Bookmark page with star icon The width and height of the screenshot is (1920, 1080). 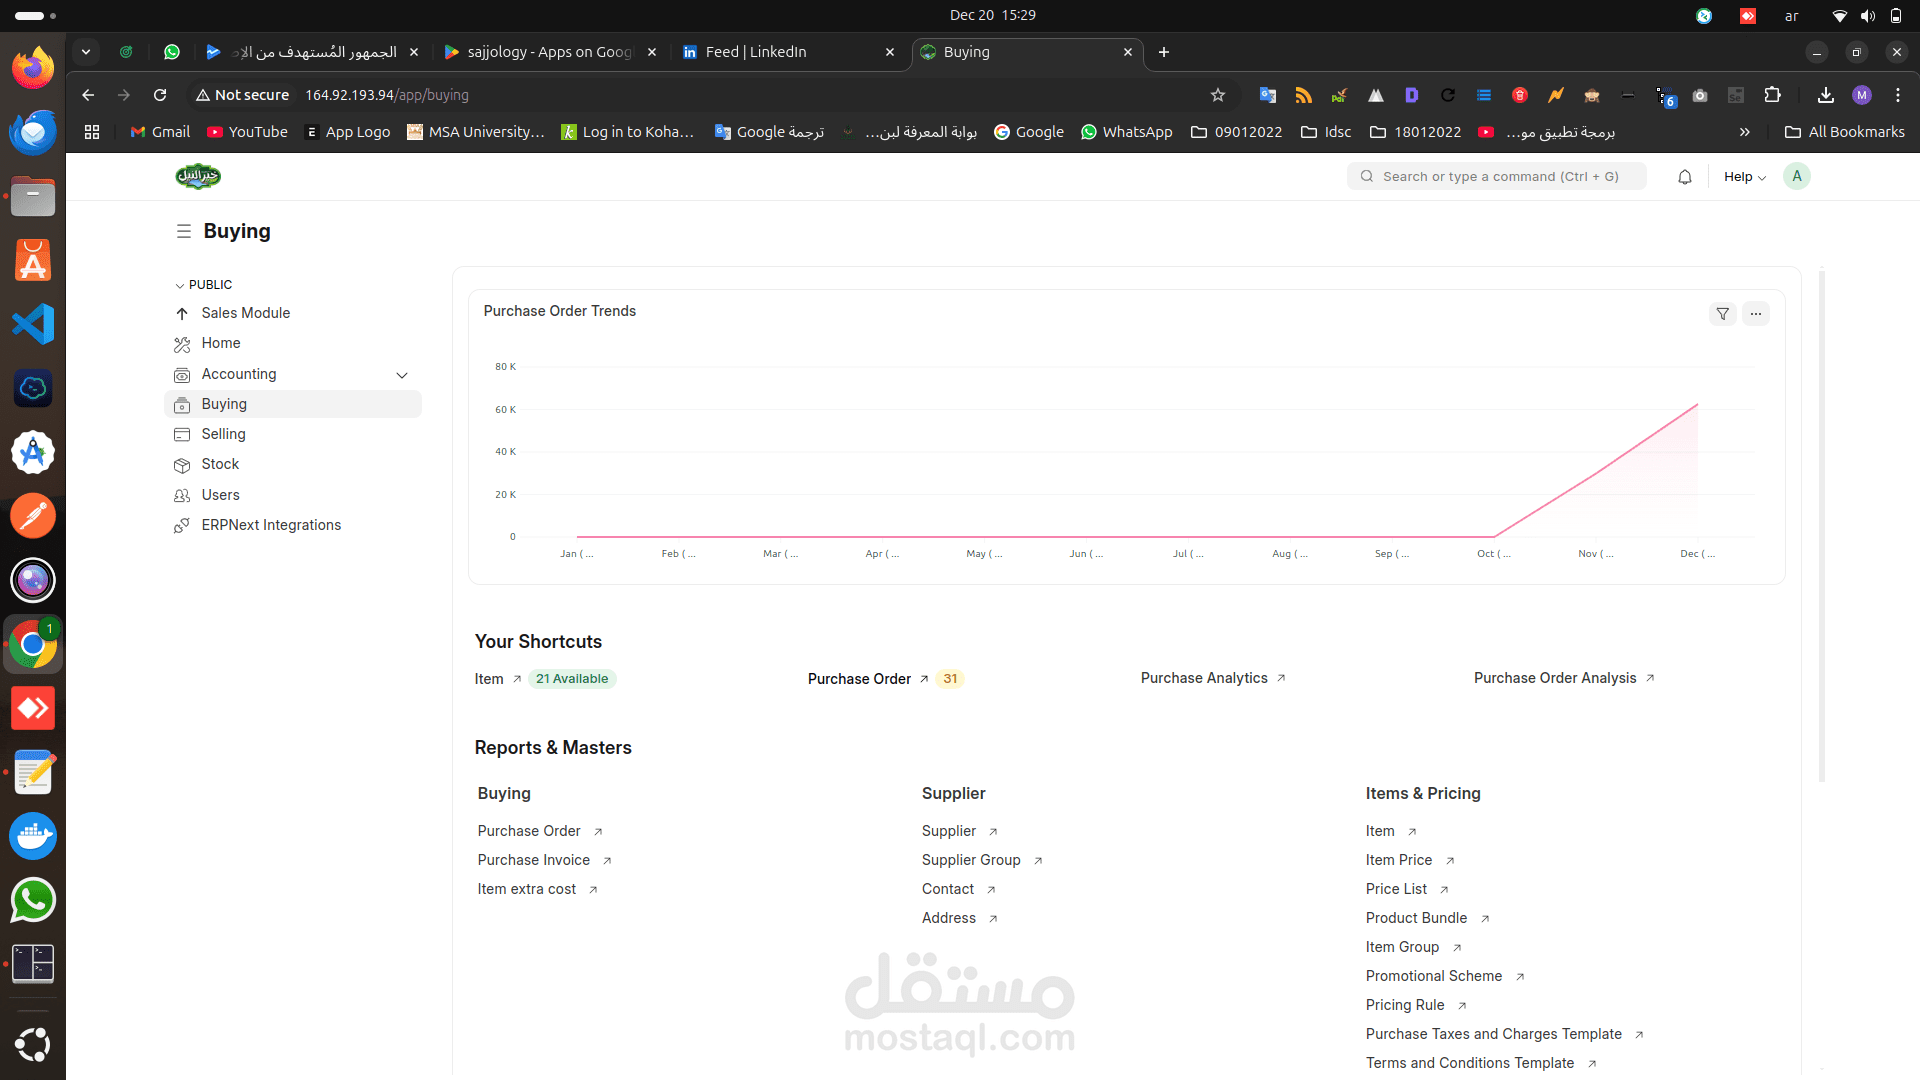[x=1217, y=95]
